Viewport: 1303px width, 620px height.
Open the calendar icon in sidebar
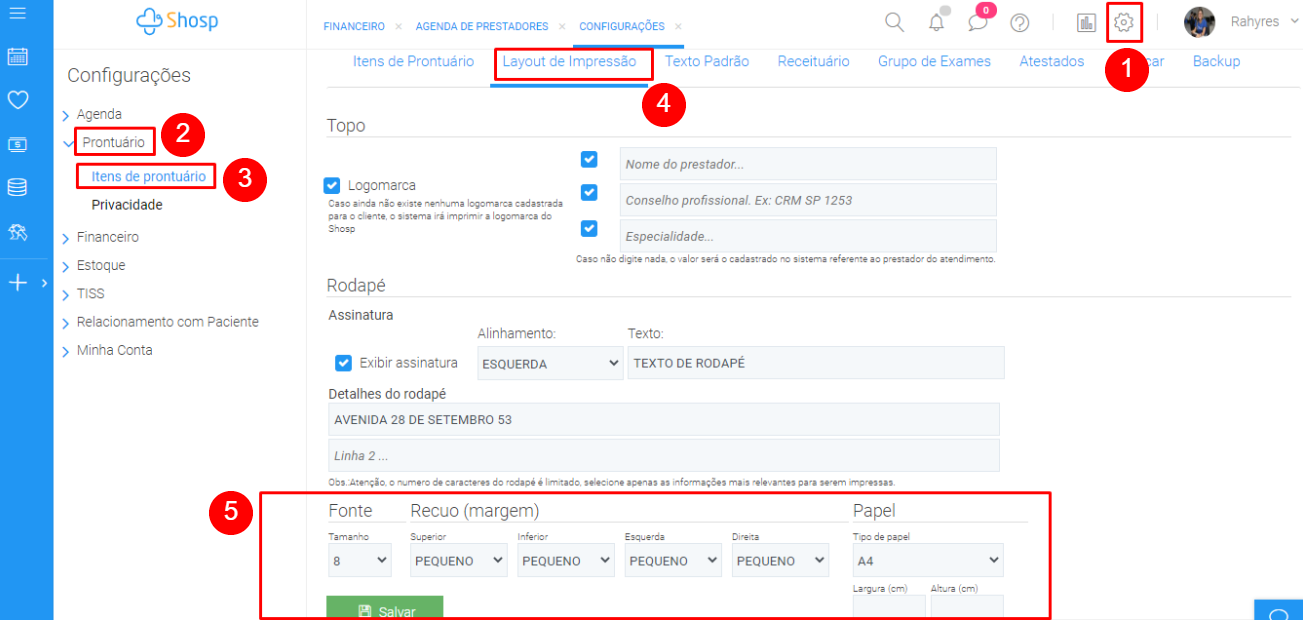tap(17, 56)
